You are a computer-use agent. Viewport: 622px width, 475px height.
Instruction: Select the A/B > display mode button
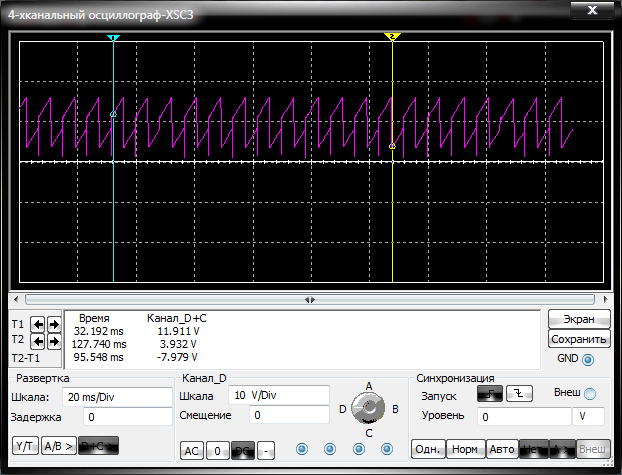[x=59, y=446]
